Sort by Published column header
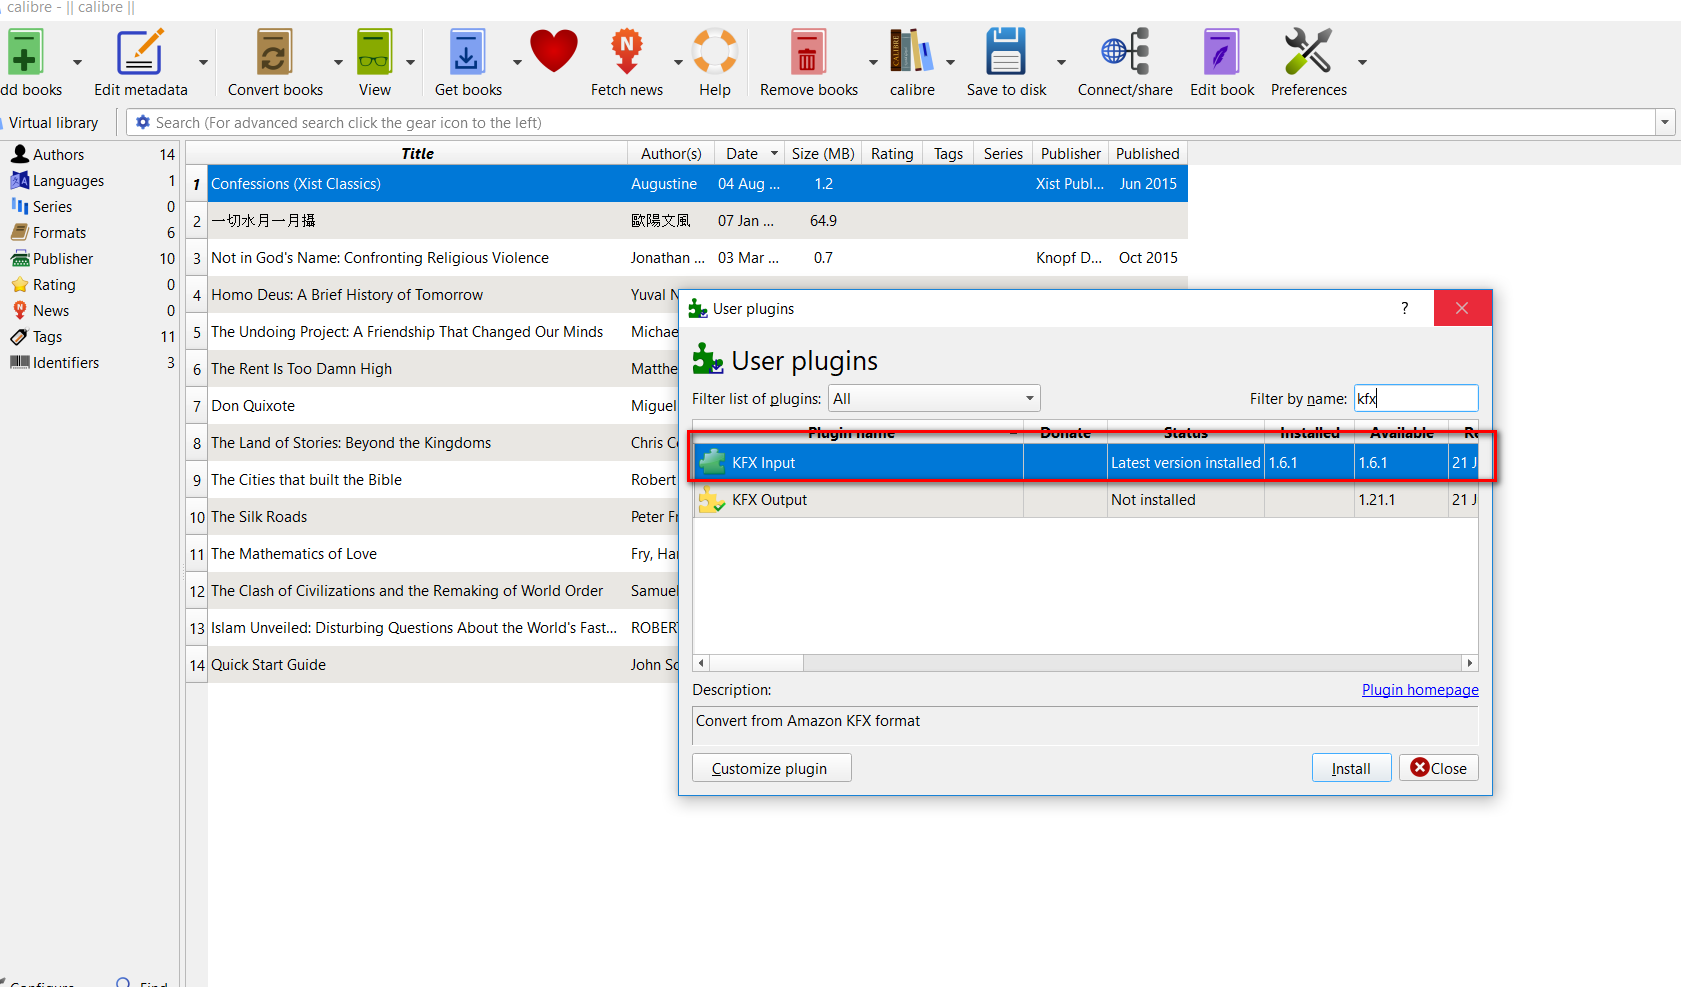 tap(1148, 153)
